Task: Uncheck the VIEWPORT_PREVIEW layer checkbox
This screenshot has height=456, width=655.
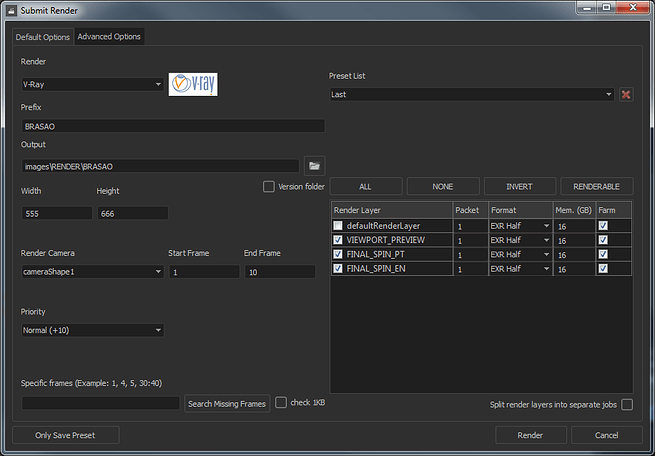Action: tap(339, 240)
